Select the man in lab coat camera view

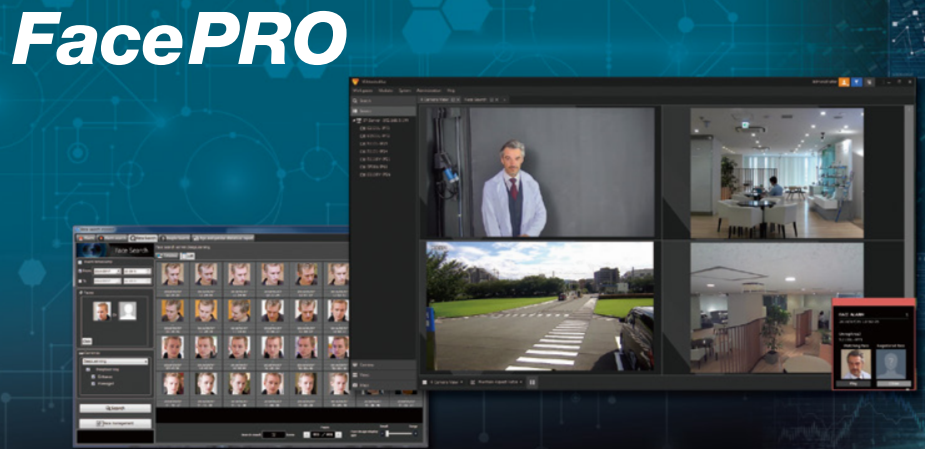point(539,172)
